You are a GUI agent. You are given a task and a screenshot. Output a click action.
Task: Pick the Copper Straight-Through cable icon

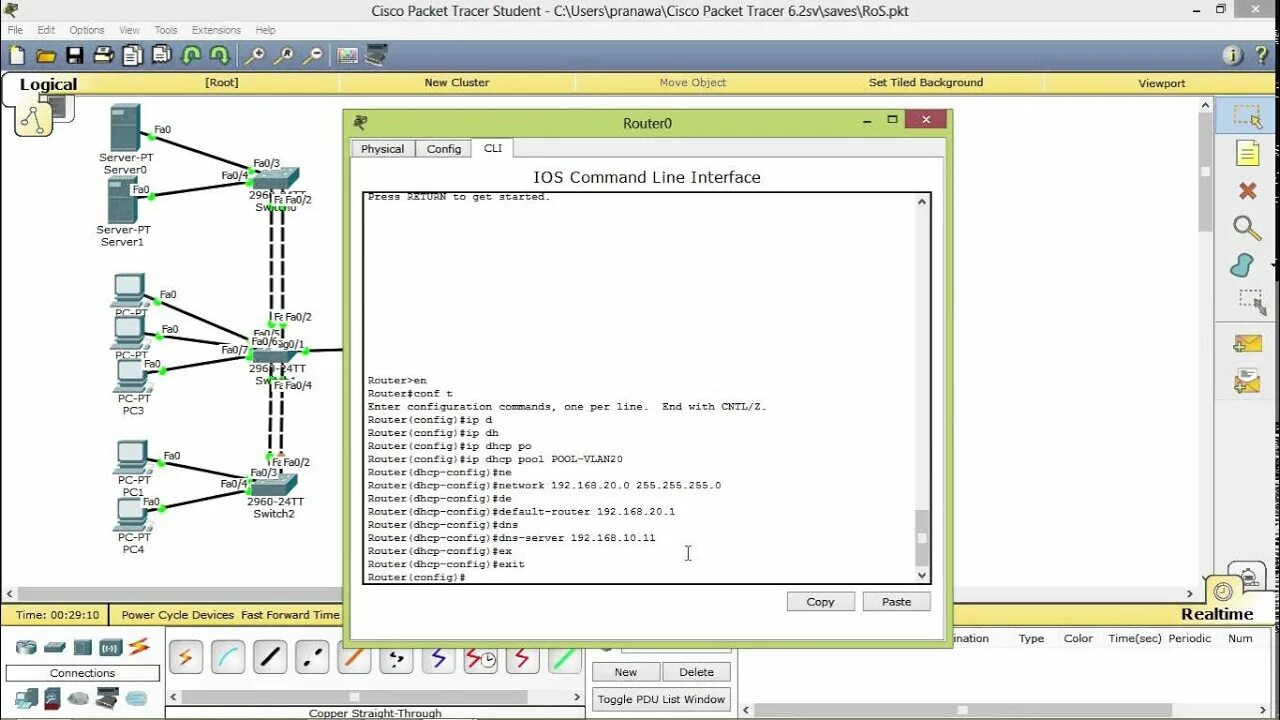270,657
